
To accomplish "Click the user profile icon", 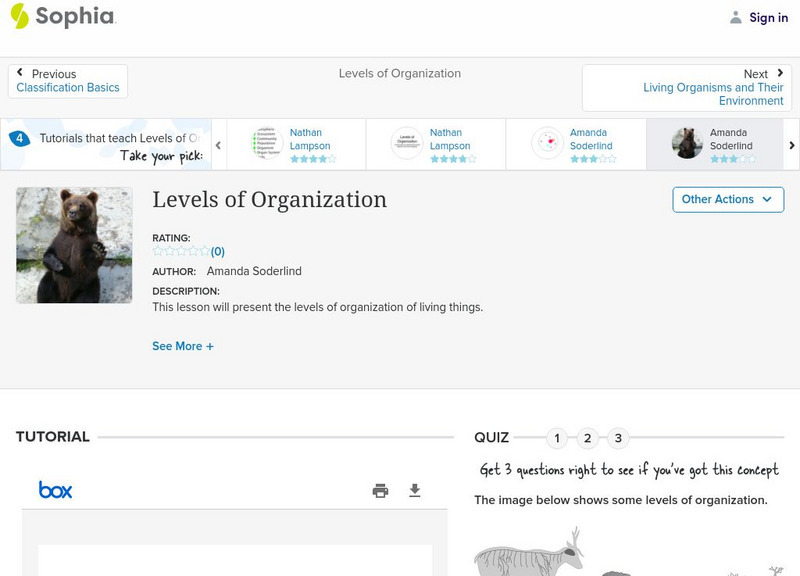I will coord(736,17).
